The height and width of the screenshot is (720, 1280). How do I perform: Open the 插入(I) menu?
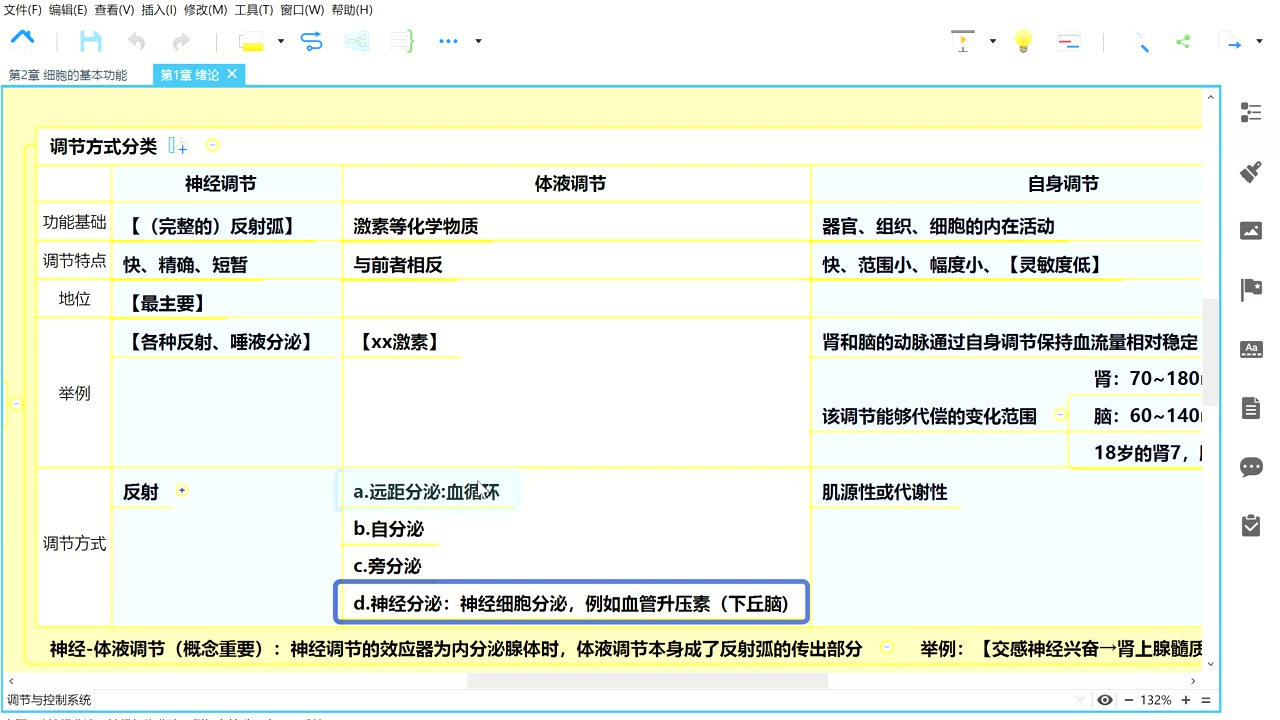[159, 10]
